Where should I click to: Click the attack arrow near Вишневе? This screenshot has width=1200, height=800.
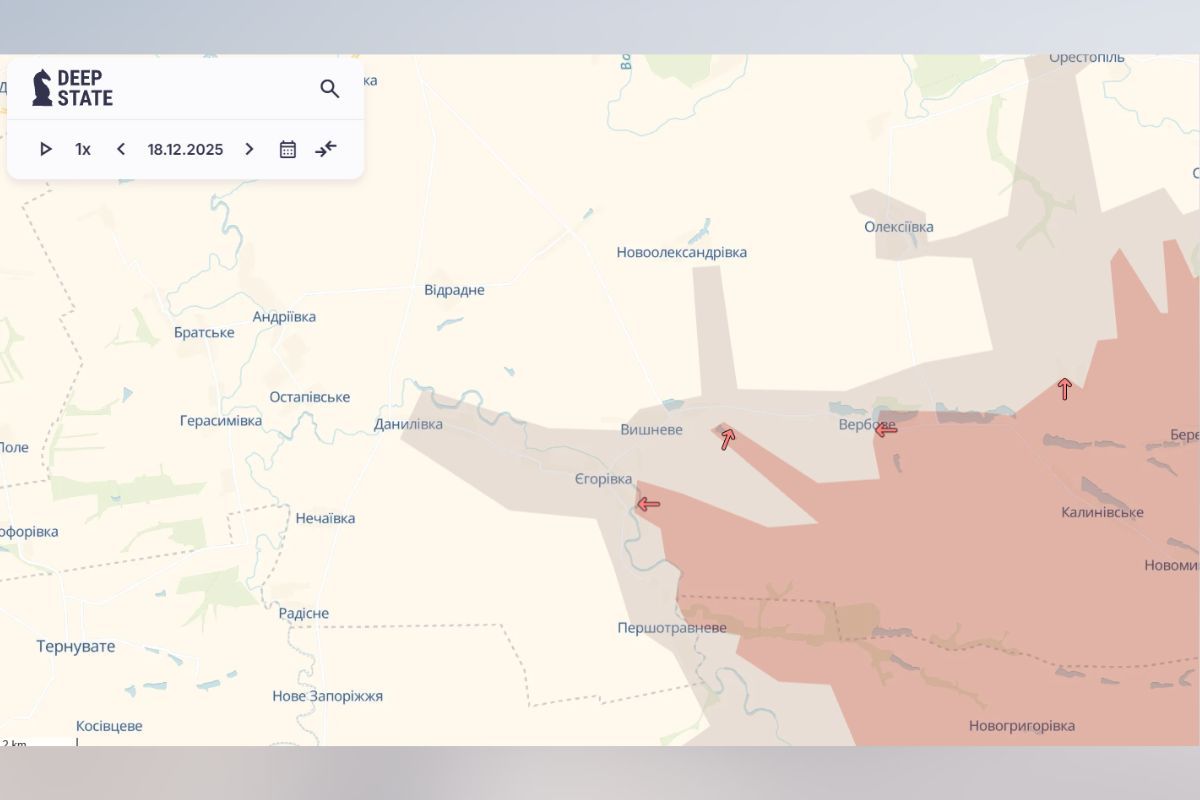point(728,438)
